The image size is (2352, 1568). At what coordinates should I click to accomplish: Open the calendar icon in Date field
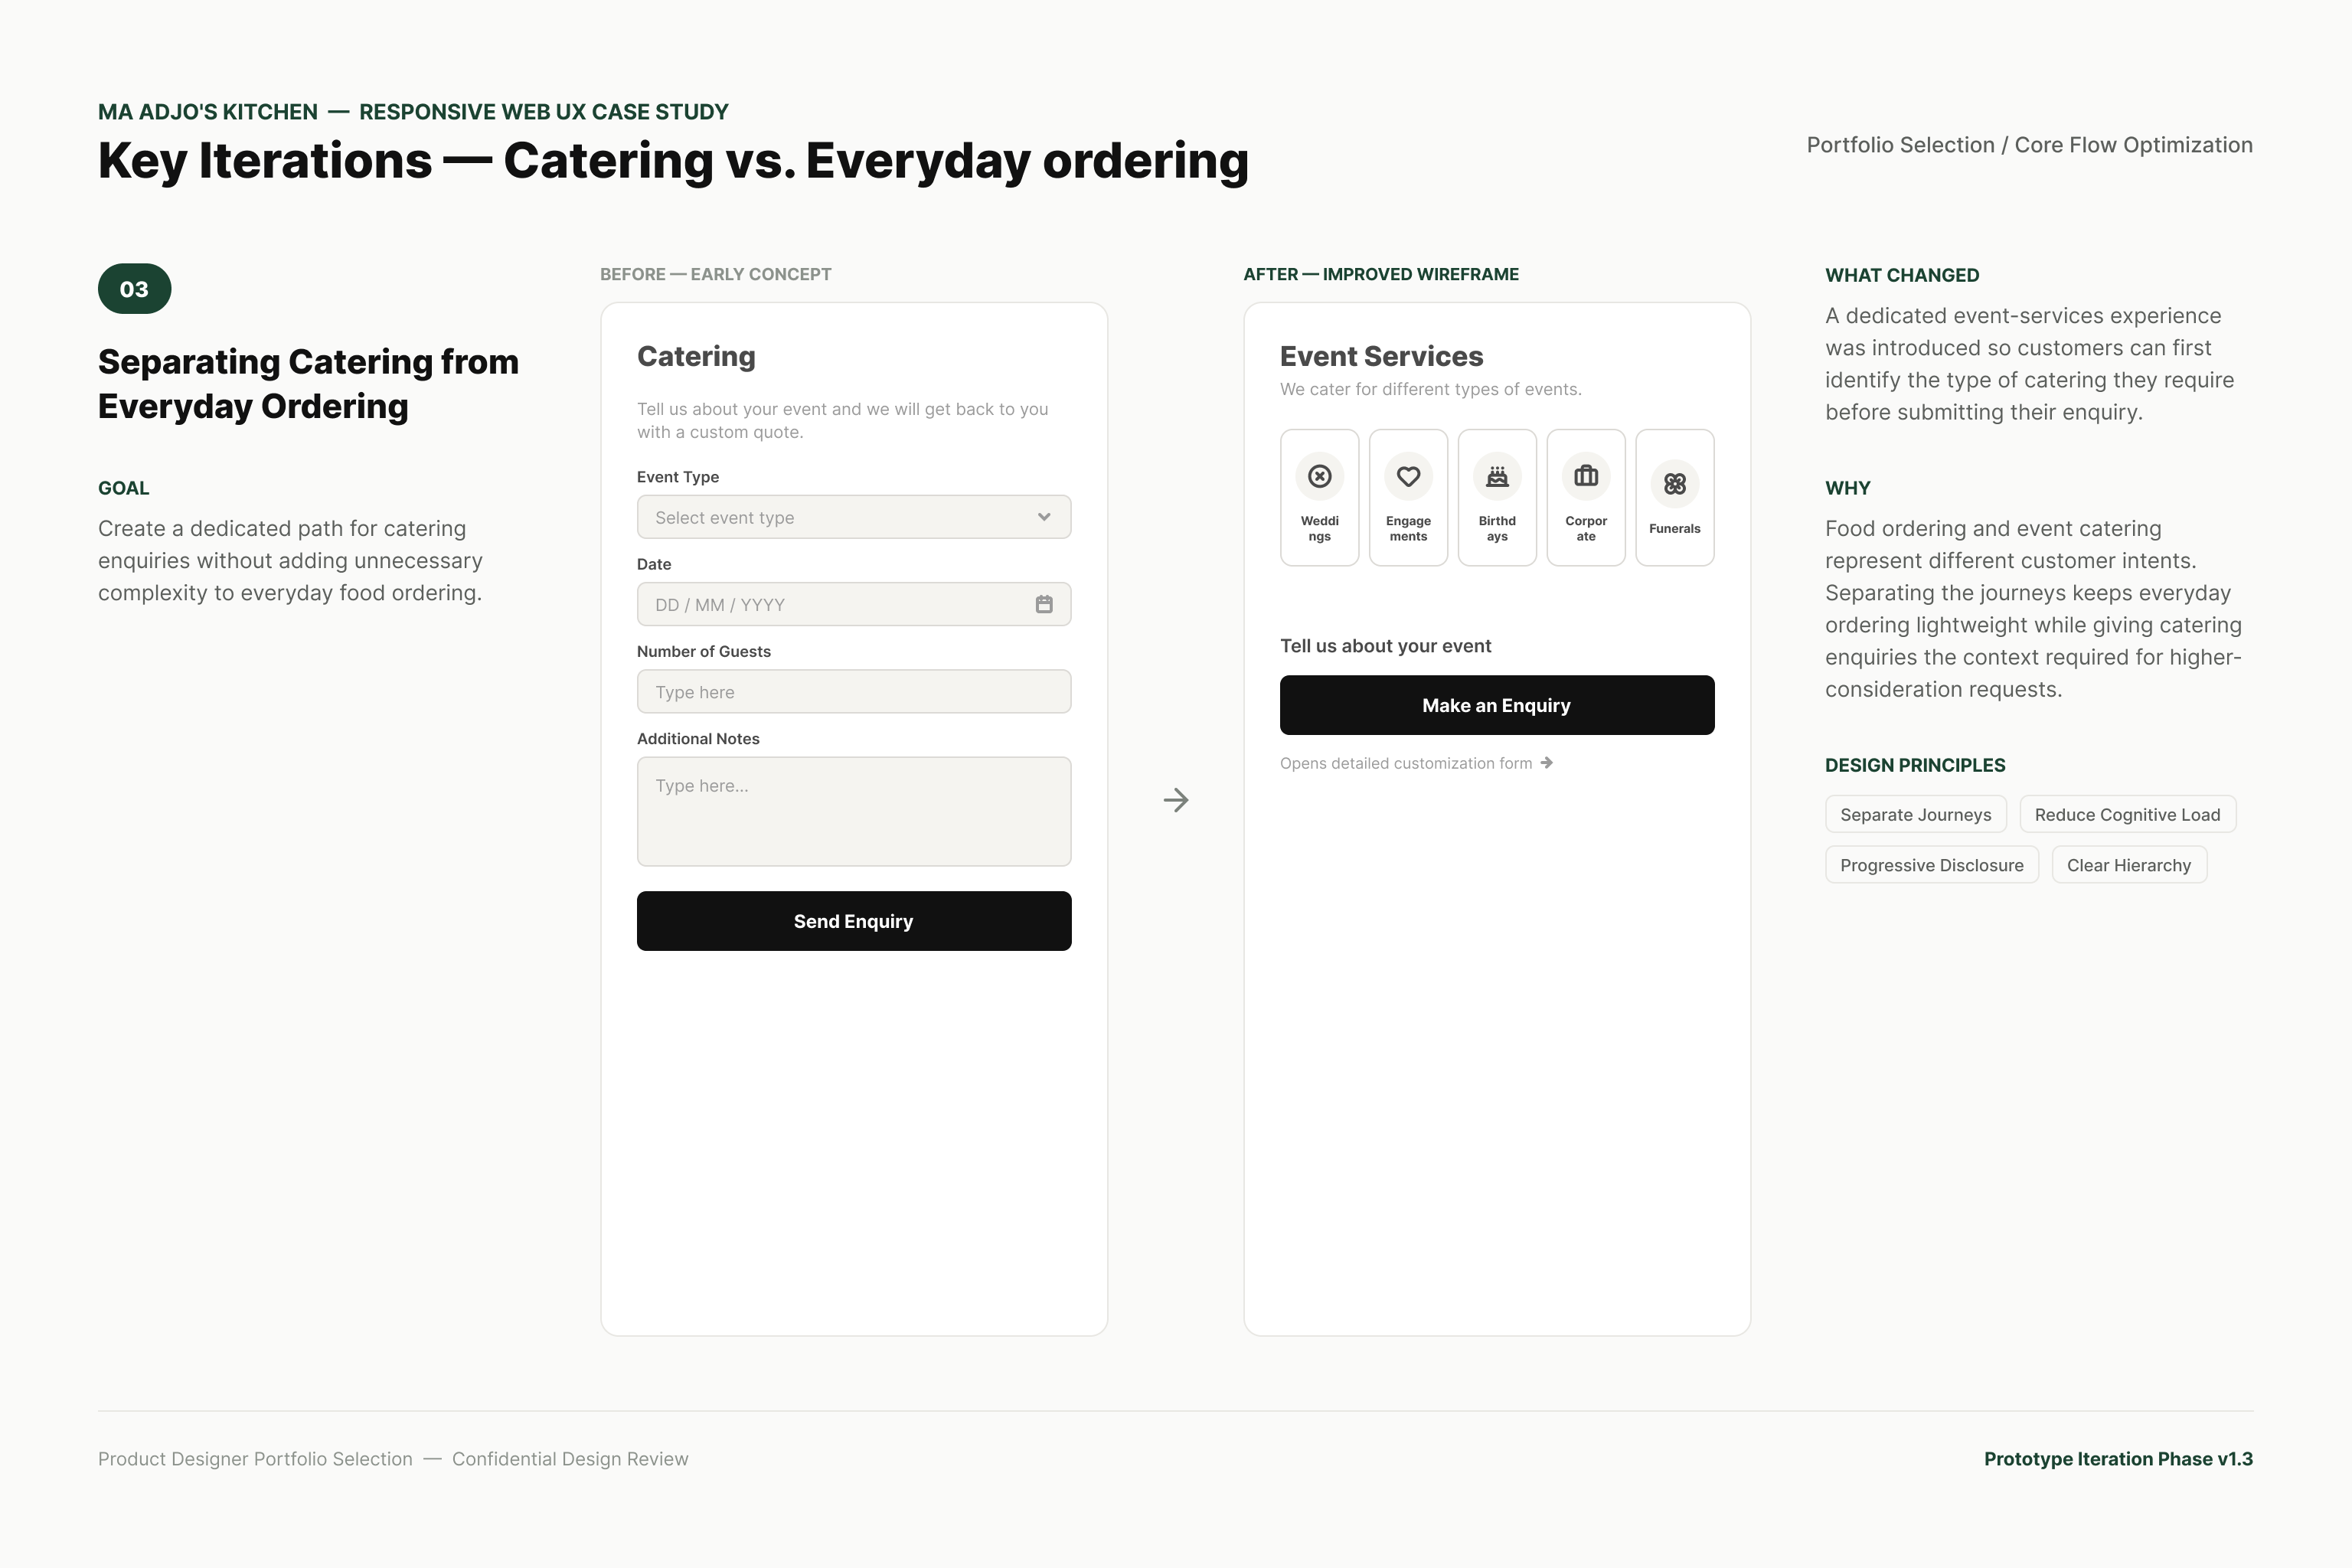[x=1044, y=604]
